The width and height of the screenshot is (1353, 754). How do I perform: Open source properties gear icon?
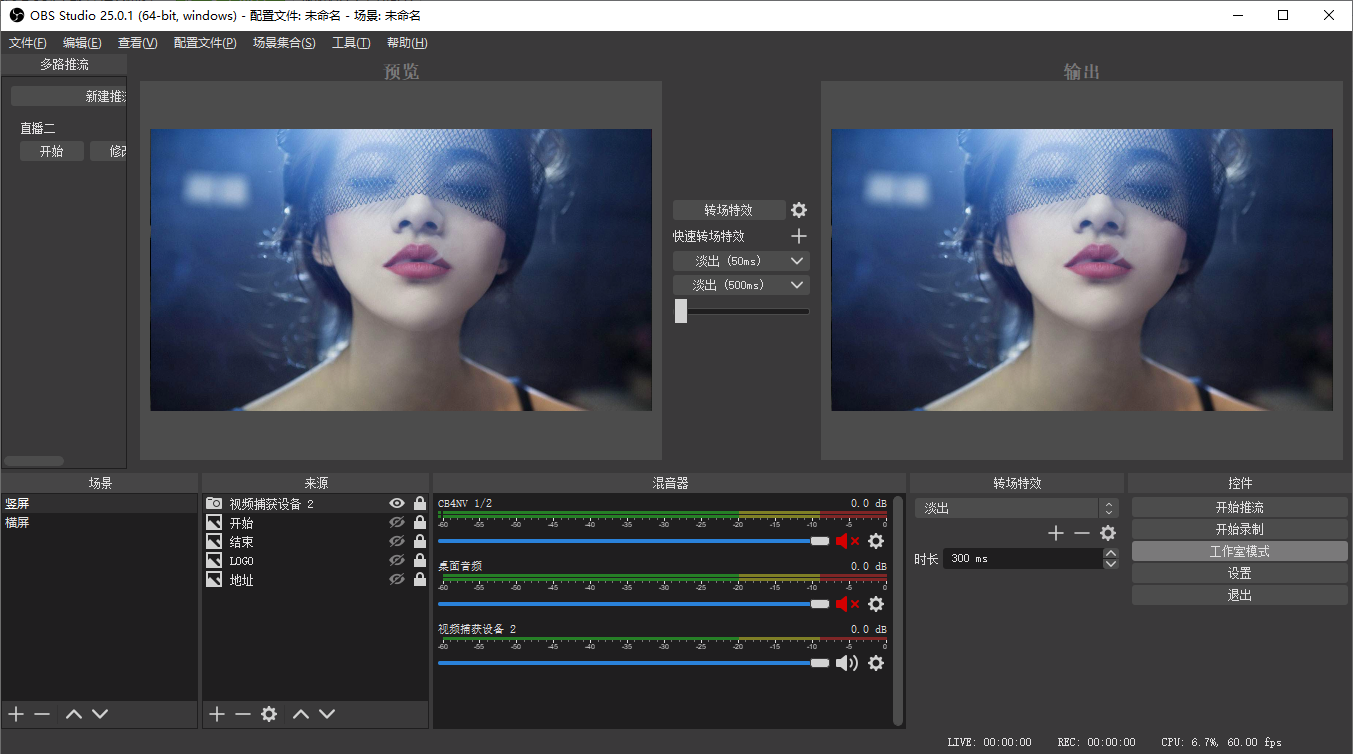[269, 714]
